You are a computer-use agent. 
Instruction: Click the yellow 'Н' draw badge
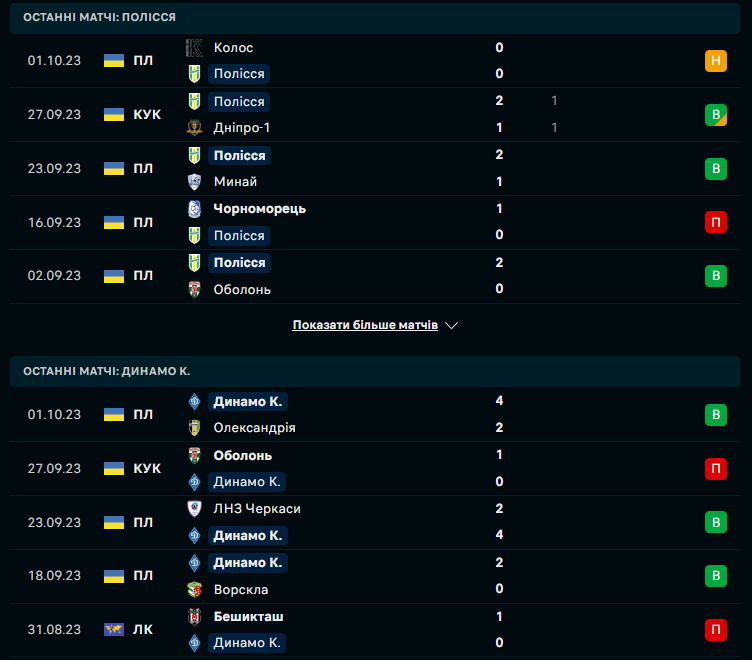click(716, 61)
